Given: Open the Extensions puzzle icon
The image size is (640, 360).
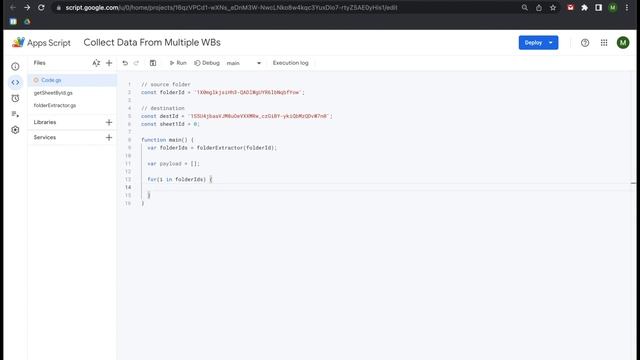Looking at the screenshot, I should [x=584, y=7].
